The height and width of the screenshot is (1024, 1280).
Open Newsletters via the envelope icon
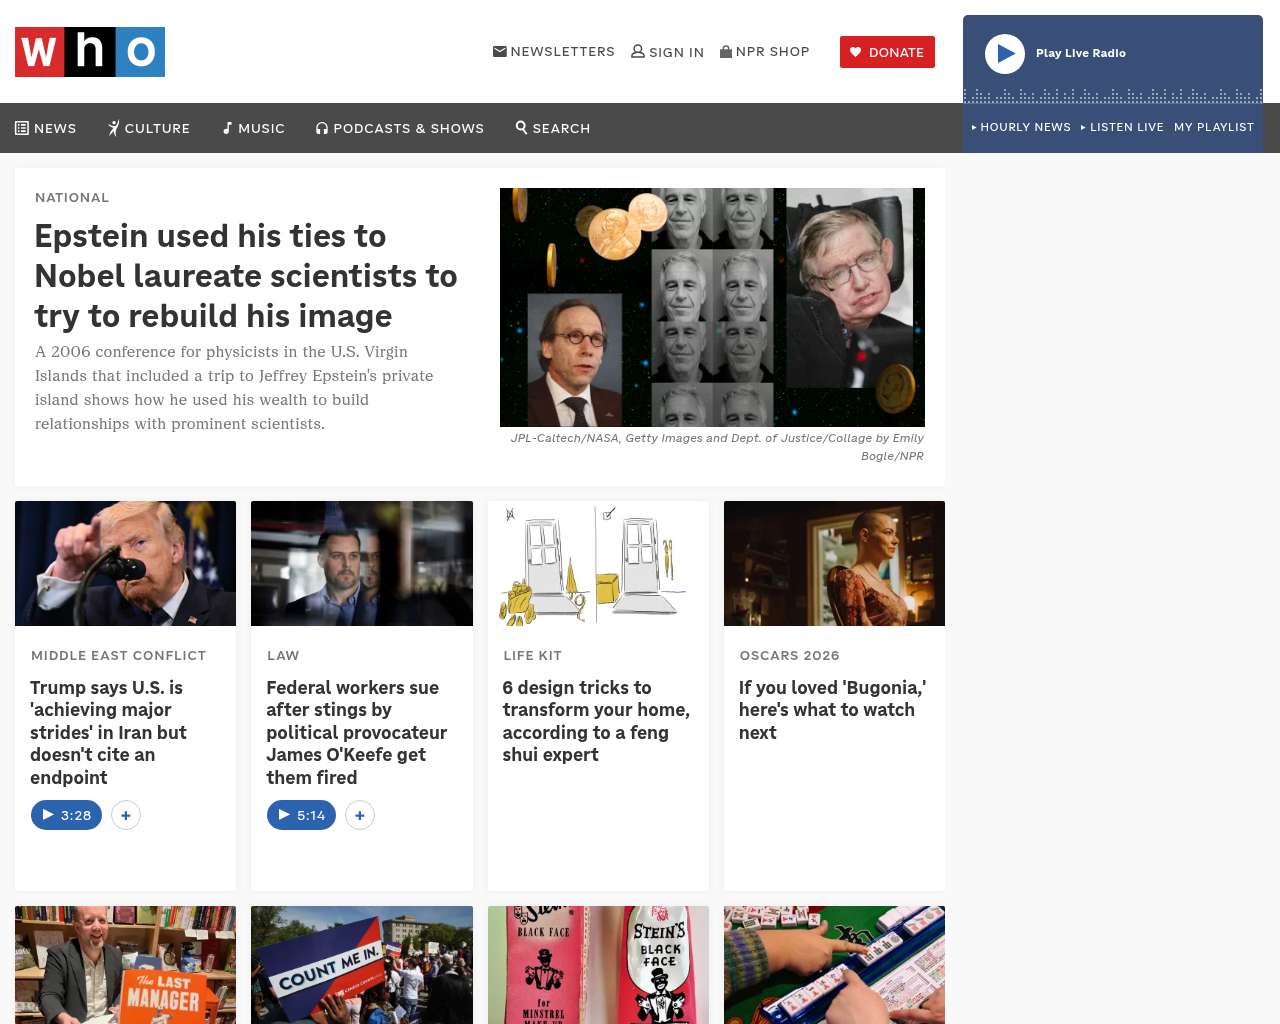(500, 51)
